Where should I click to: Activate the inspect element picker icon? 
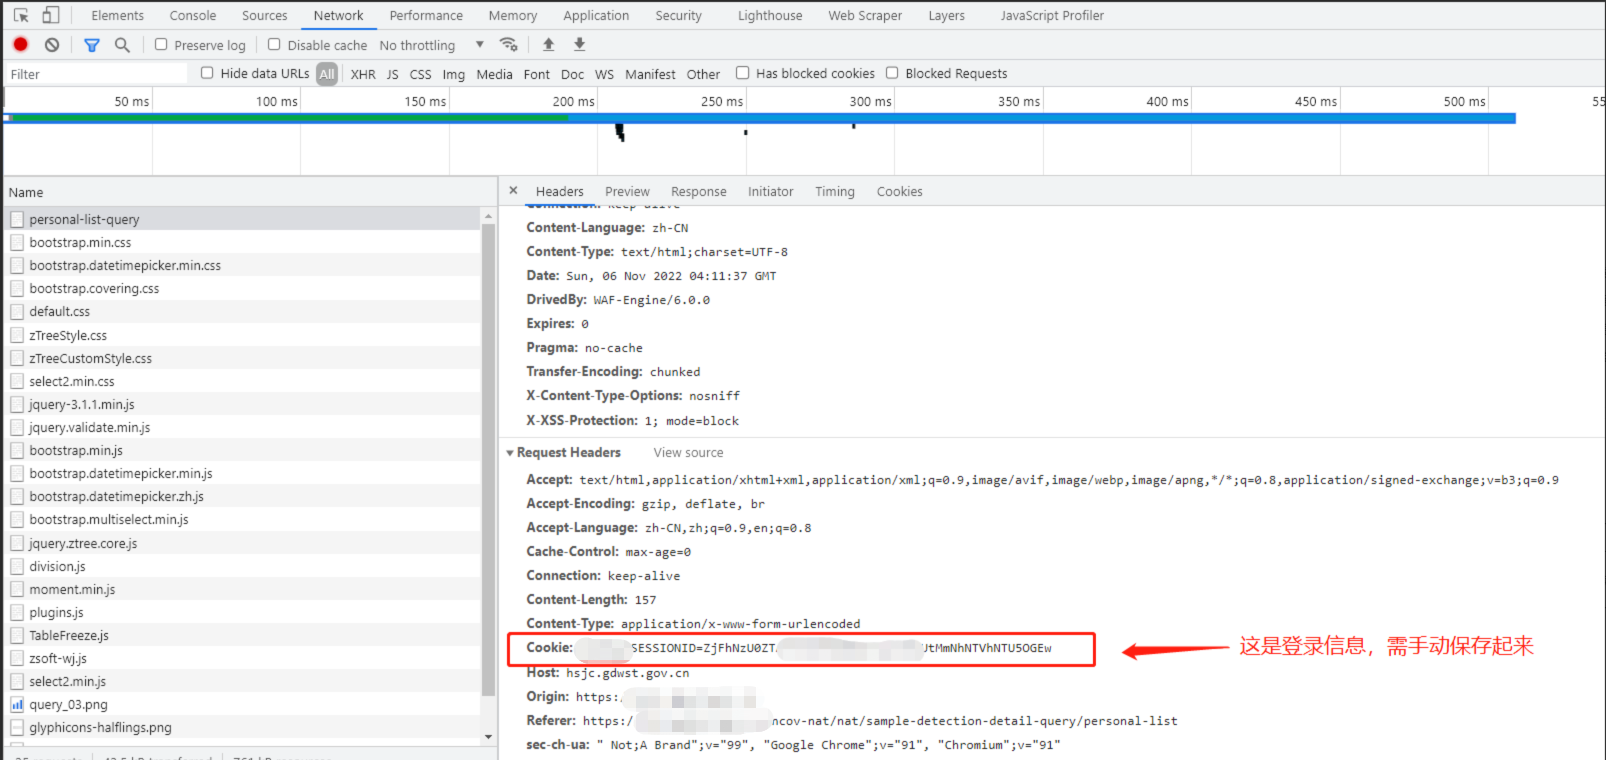21,15
